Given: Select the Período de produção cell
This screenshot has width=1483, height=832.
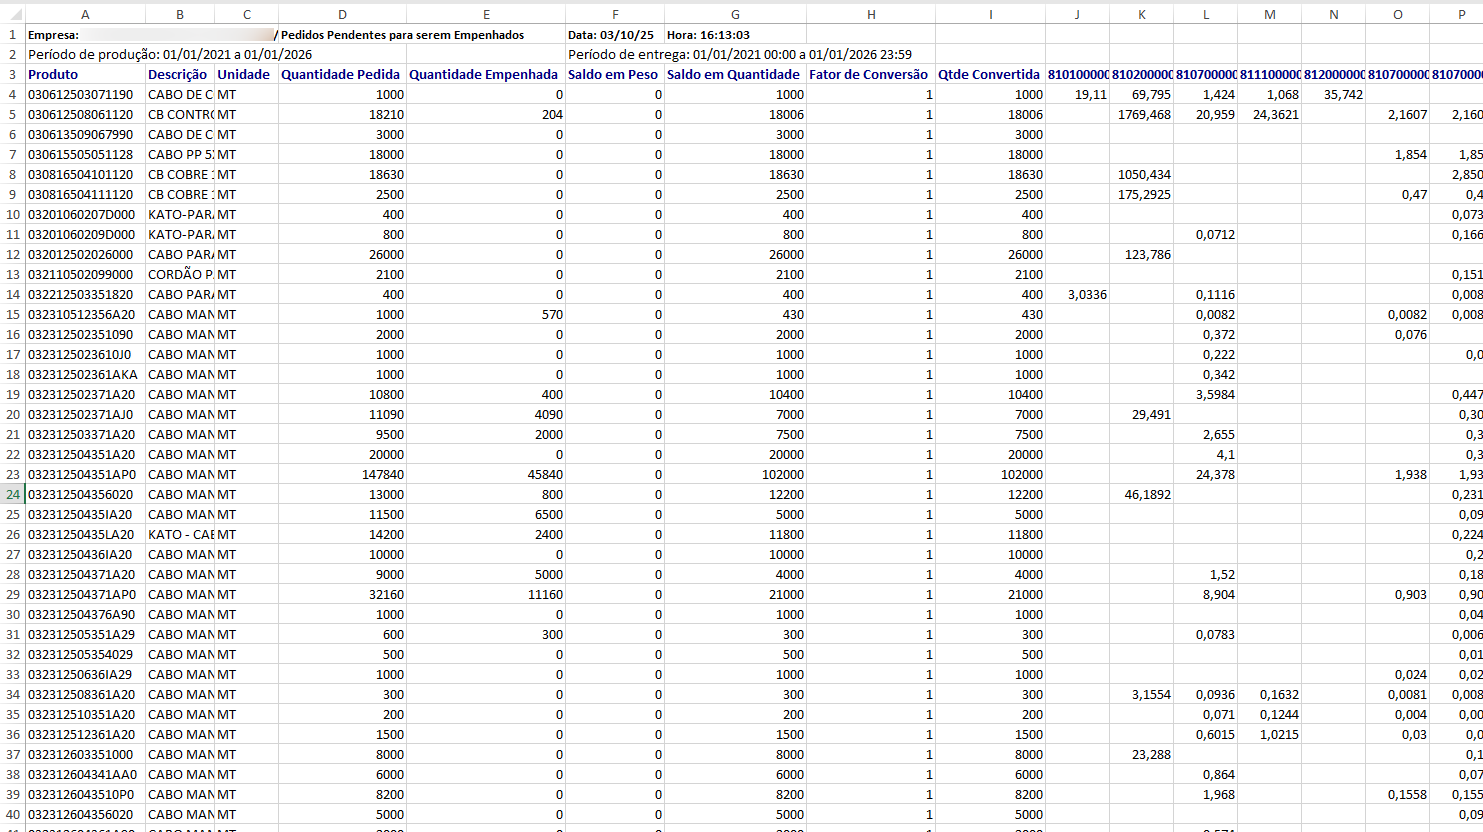Looking at the screenshot, I should [x=170, y=54].
